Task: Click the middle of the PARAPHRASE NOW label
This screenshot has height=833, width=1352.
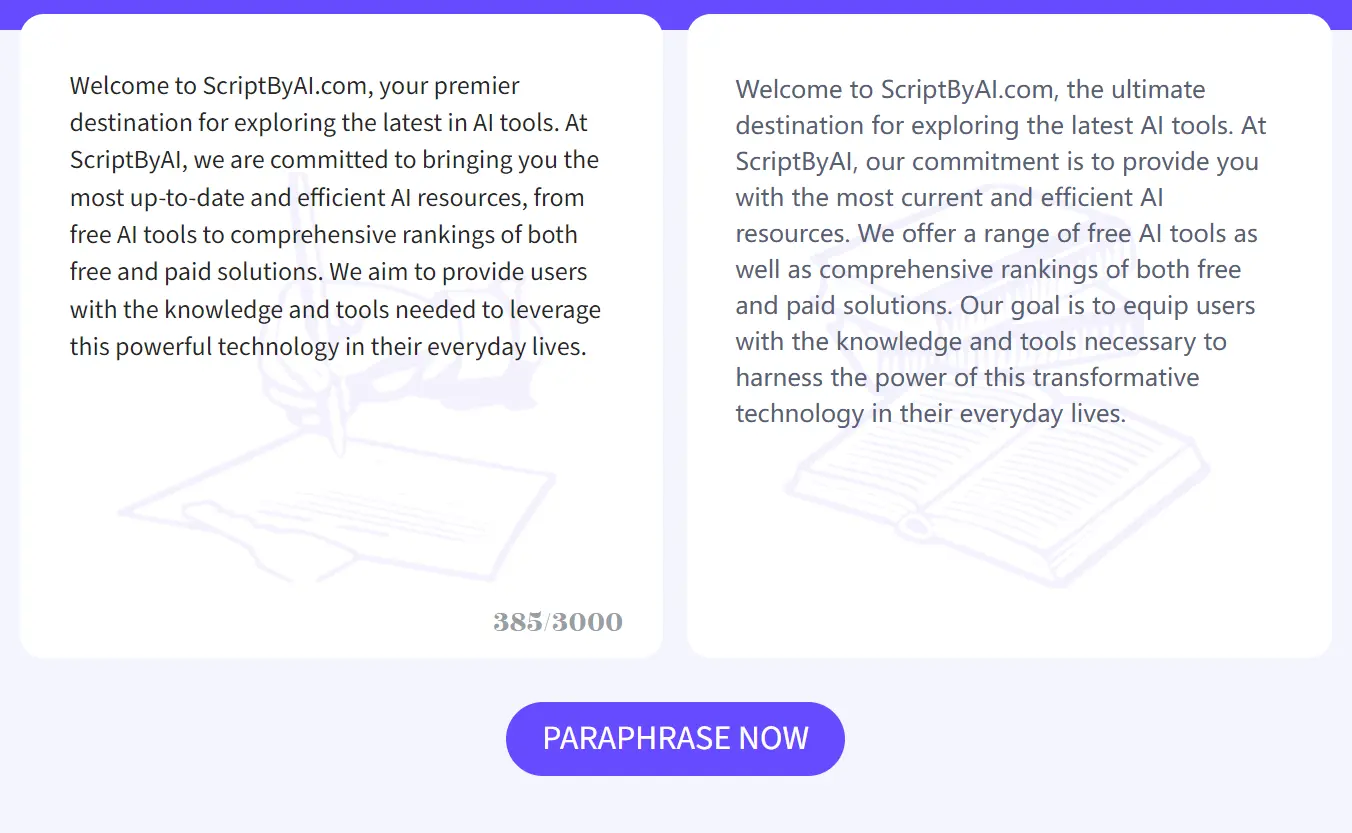Action: pos(675,738)
